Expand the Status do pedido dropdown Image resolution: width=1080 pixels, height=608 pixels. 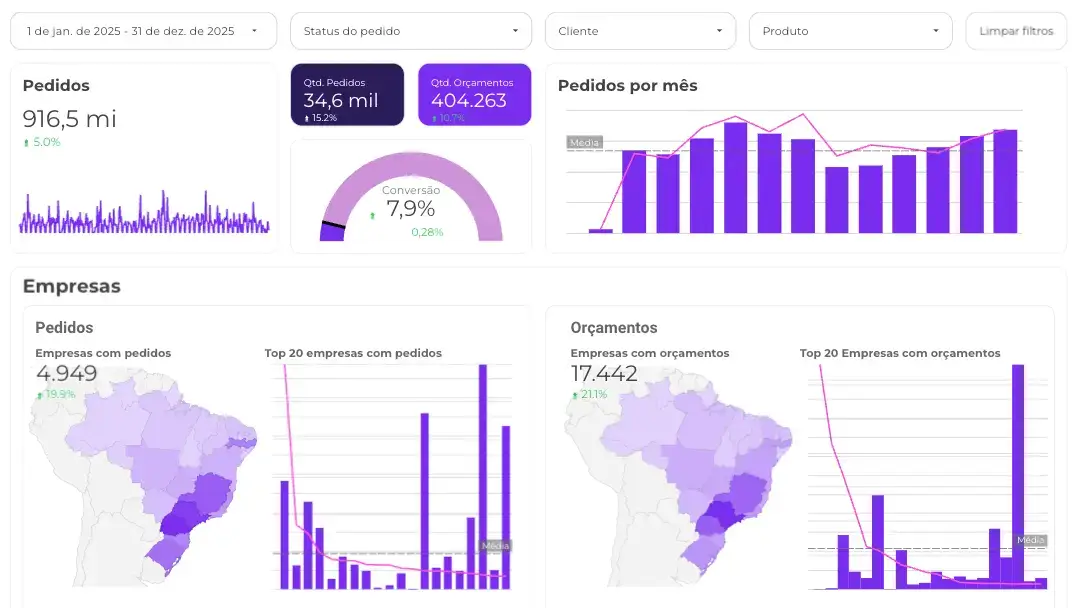[411, 31]
